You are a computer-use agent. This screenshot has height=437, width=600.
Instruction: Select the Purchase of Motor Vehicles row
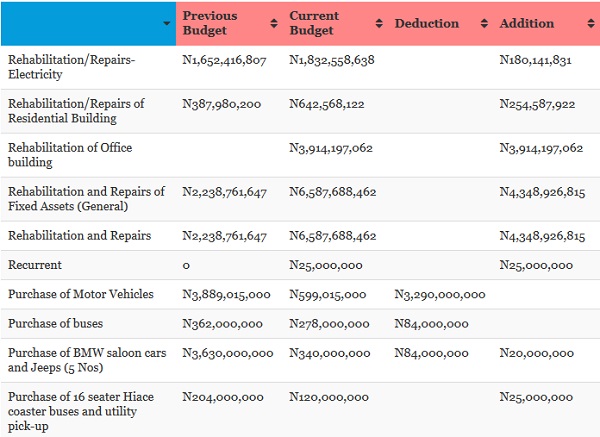coord(81,294)
